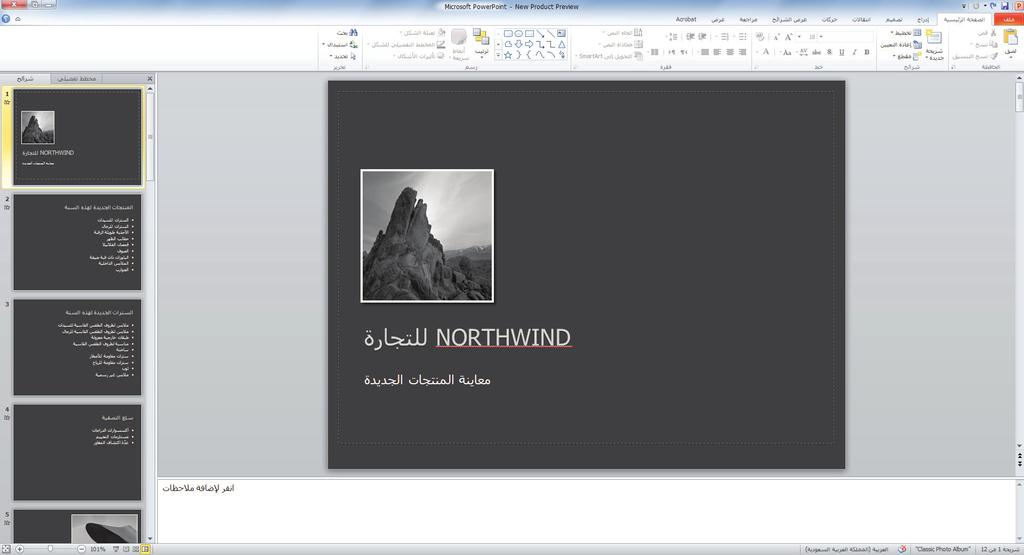
Task: Toggle bullets list button
Action: pos(743,37)
